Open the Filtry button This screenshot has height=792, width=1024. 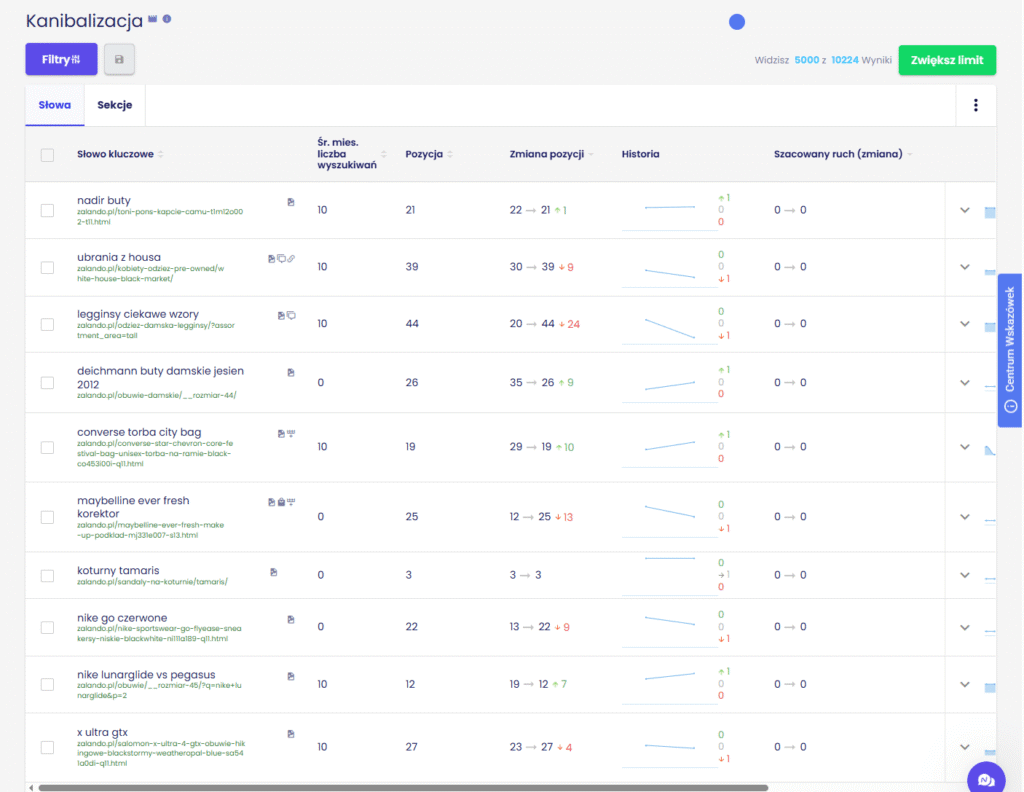(x=61, y=59)
